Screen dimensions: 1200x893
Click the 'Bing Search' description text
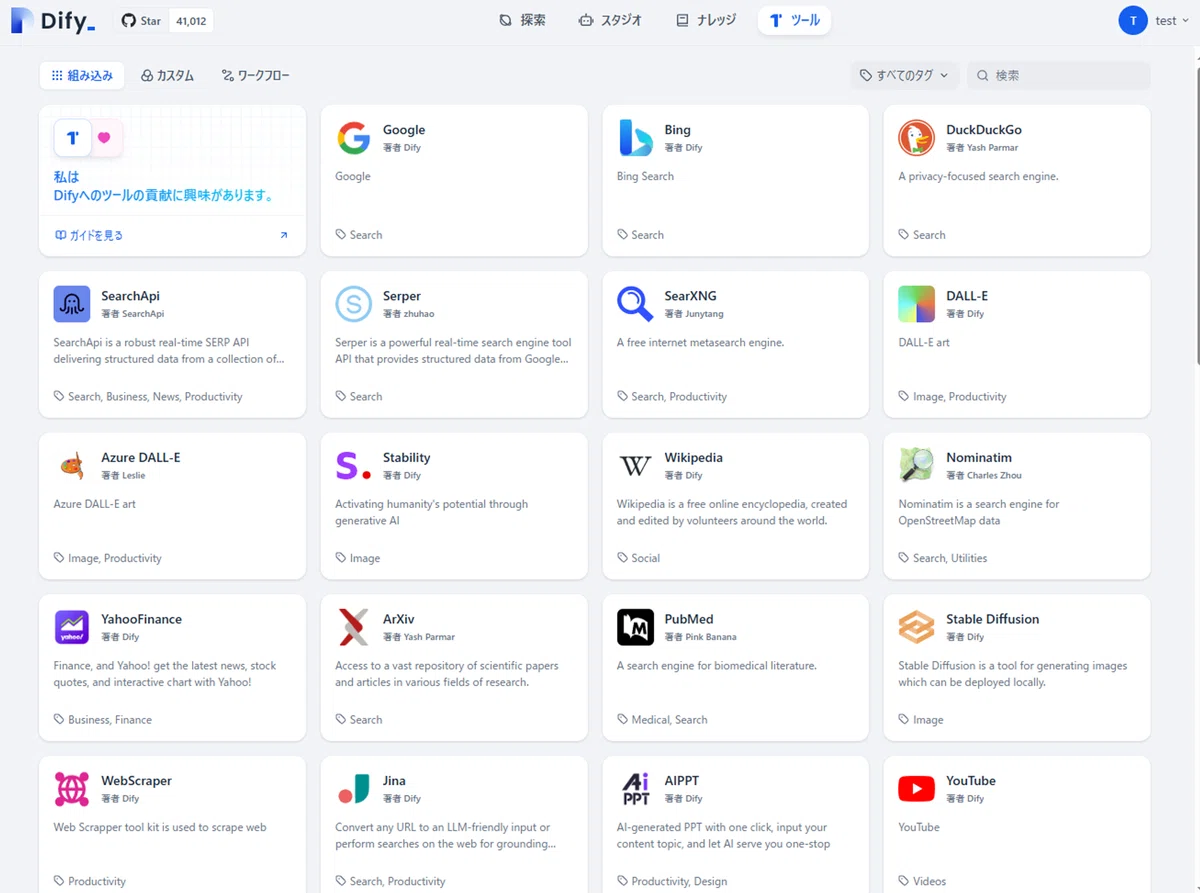(645, 177)
